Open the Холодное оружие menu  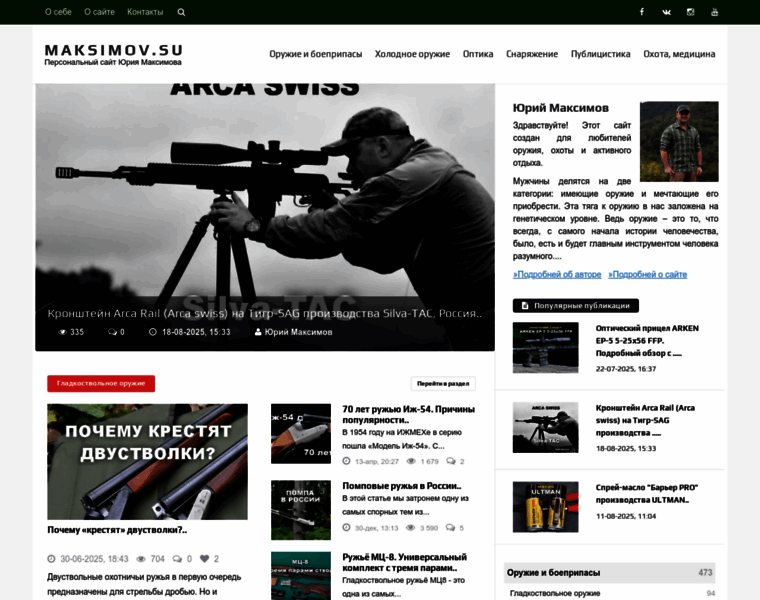(x=412, y=54)
